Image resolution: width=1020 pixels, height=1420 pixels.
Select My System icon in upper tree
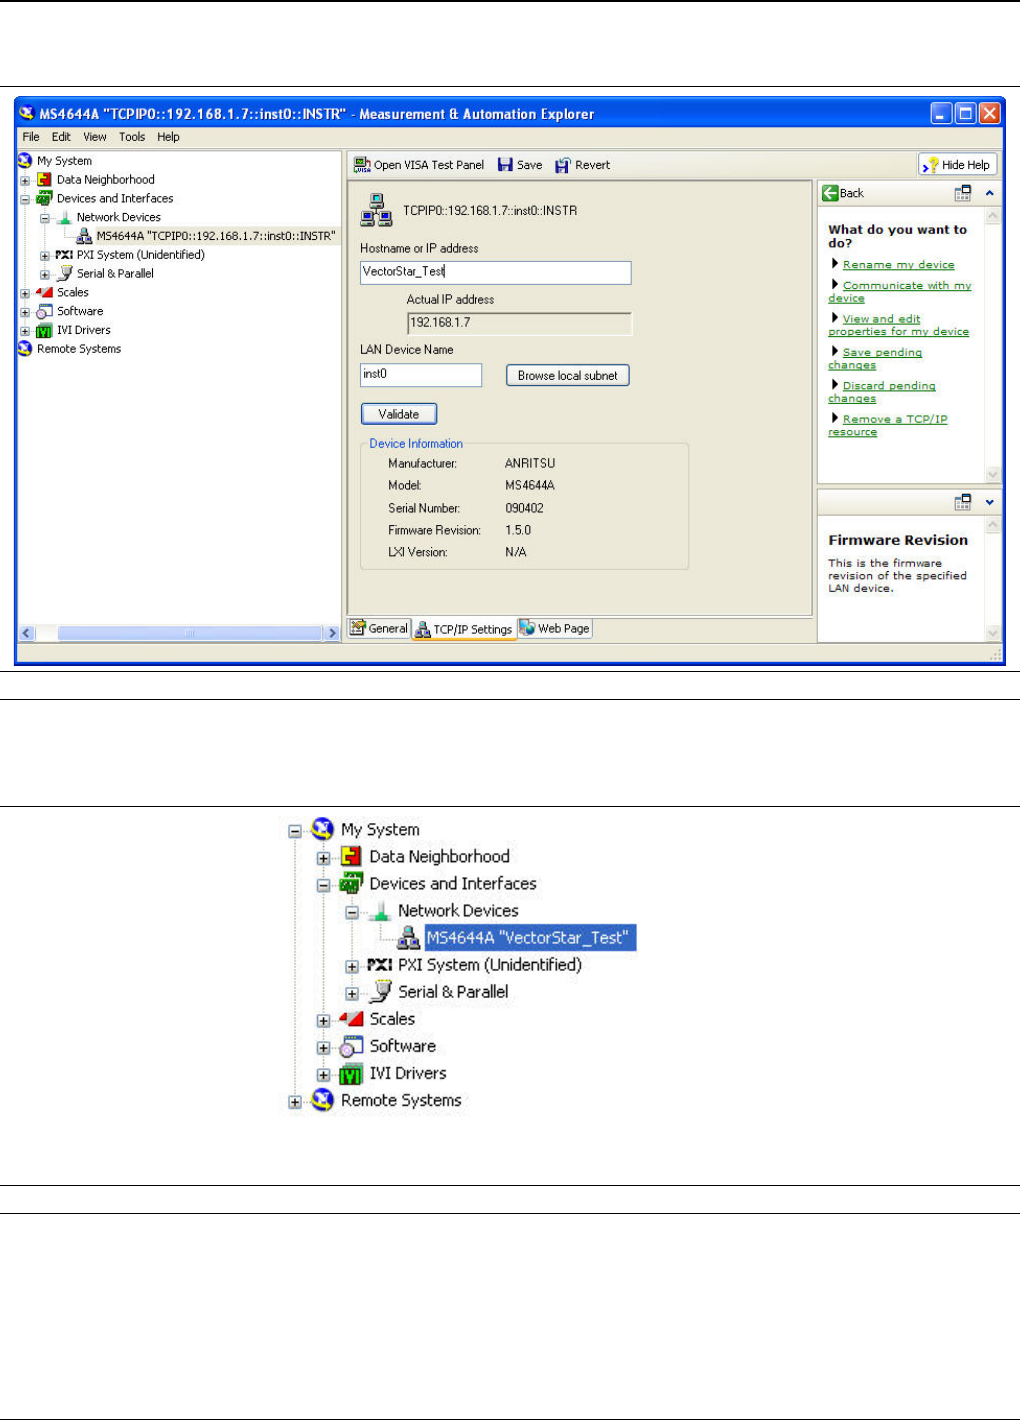tap(25, 160)
